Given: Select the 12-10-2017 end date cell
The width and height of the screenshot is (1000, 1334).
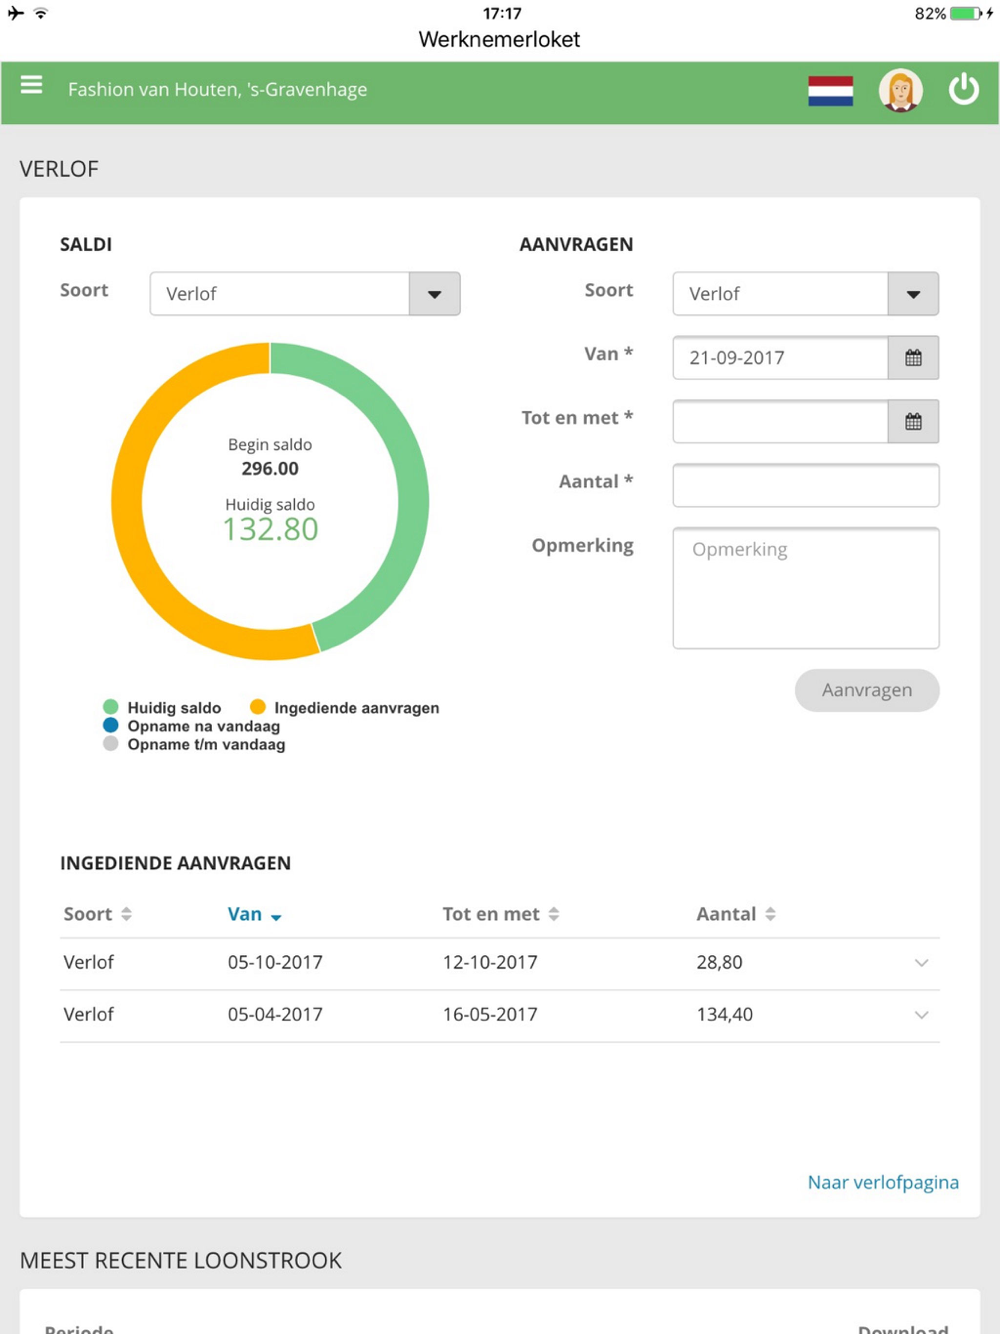Looking at the screenshot, I should pyautogui.click(x=490, y=963).
